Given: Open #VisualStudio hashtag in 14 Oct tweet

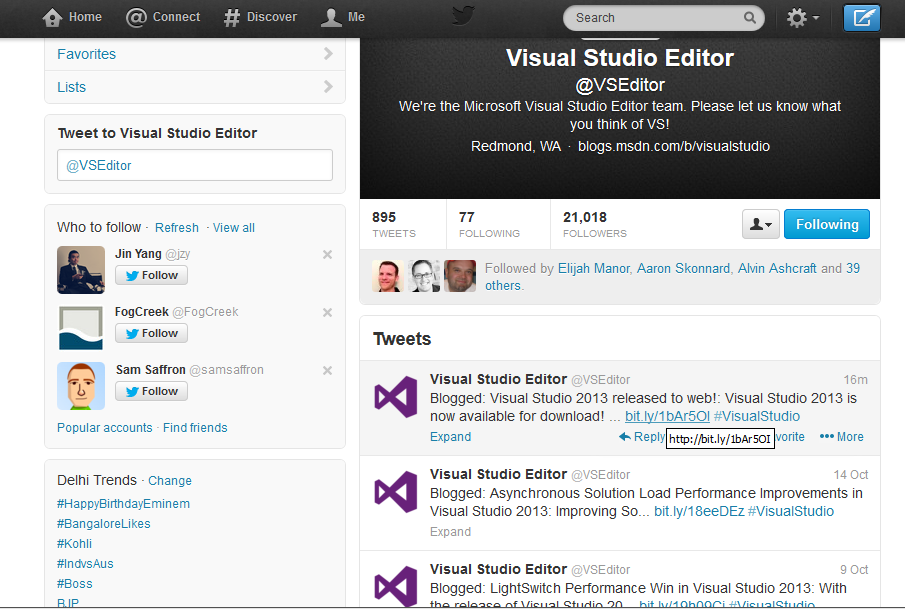Looking at the screenshot, I should pyautogui.click(x=791, y=511).
